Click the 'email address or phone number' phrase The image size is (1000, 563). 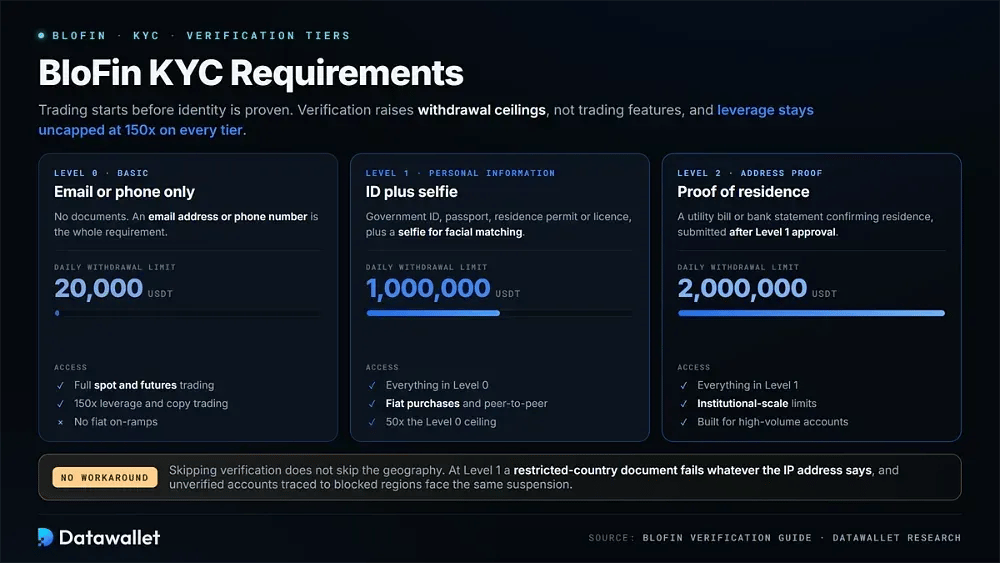pos(228,217)
